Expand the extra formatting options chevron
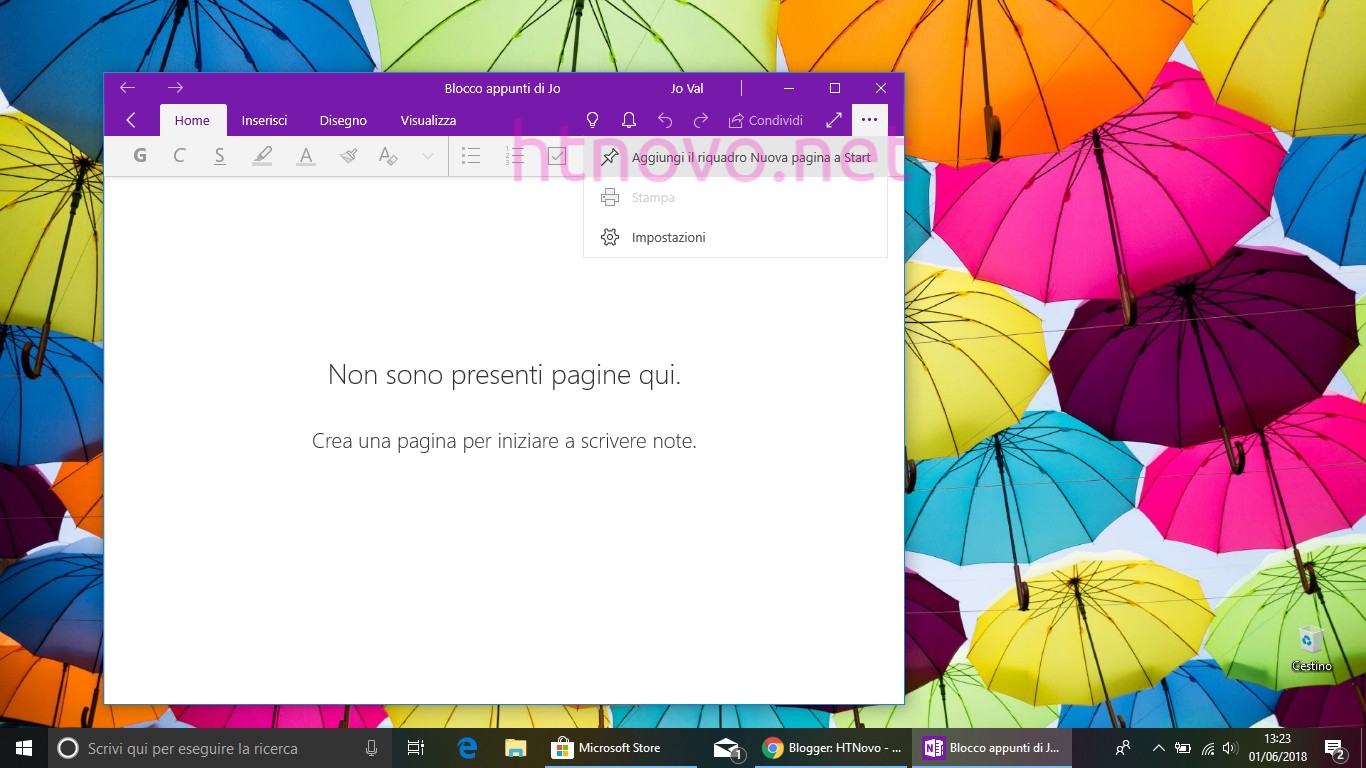 [427, 156]
